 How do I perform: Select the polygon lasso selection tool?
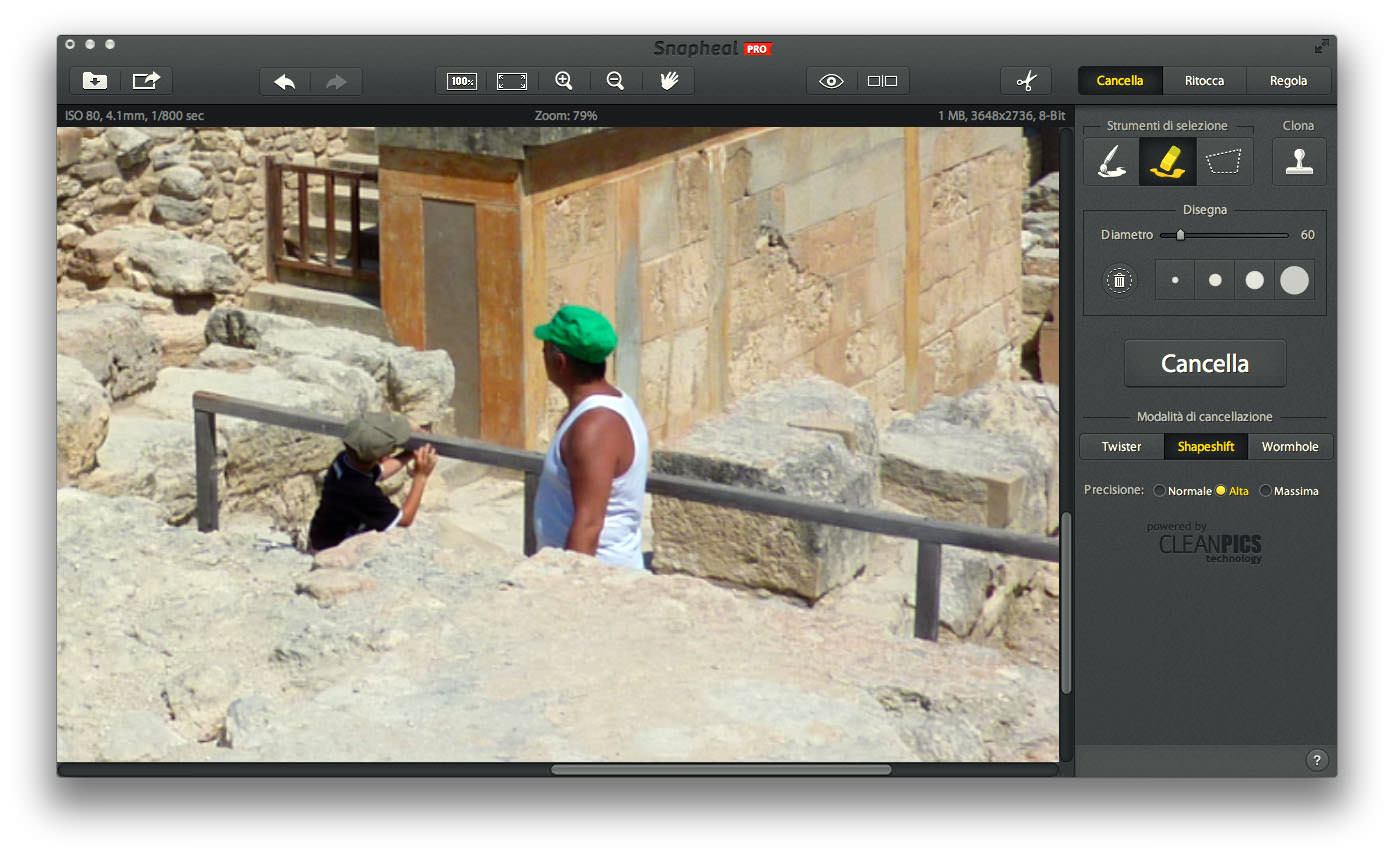[1224, 162]
